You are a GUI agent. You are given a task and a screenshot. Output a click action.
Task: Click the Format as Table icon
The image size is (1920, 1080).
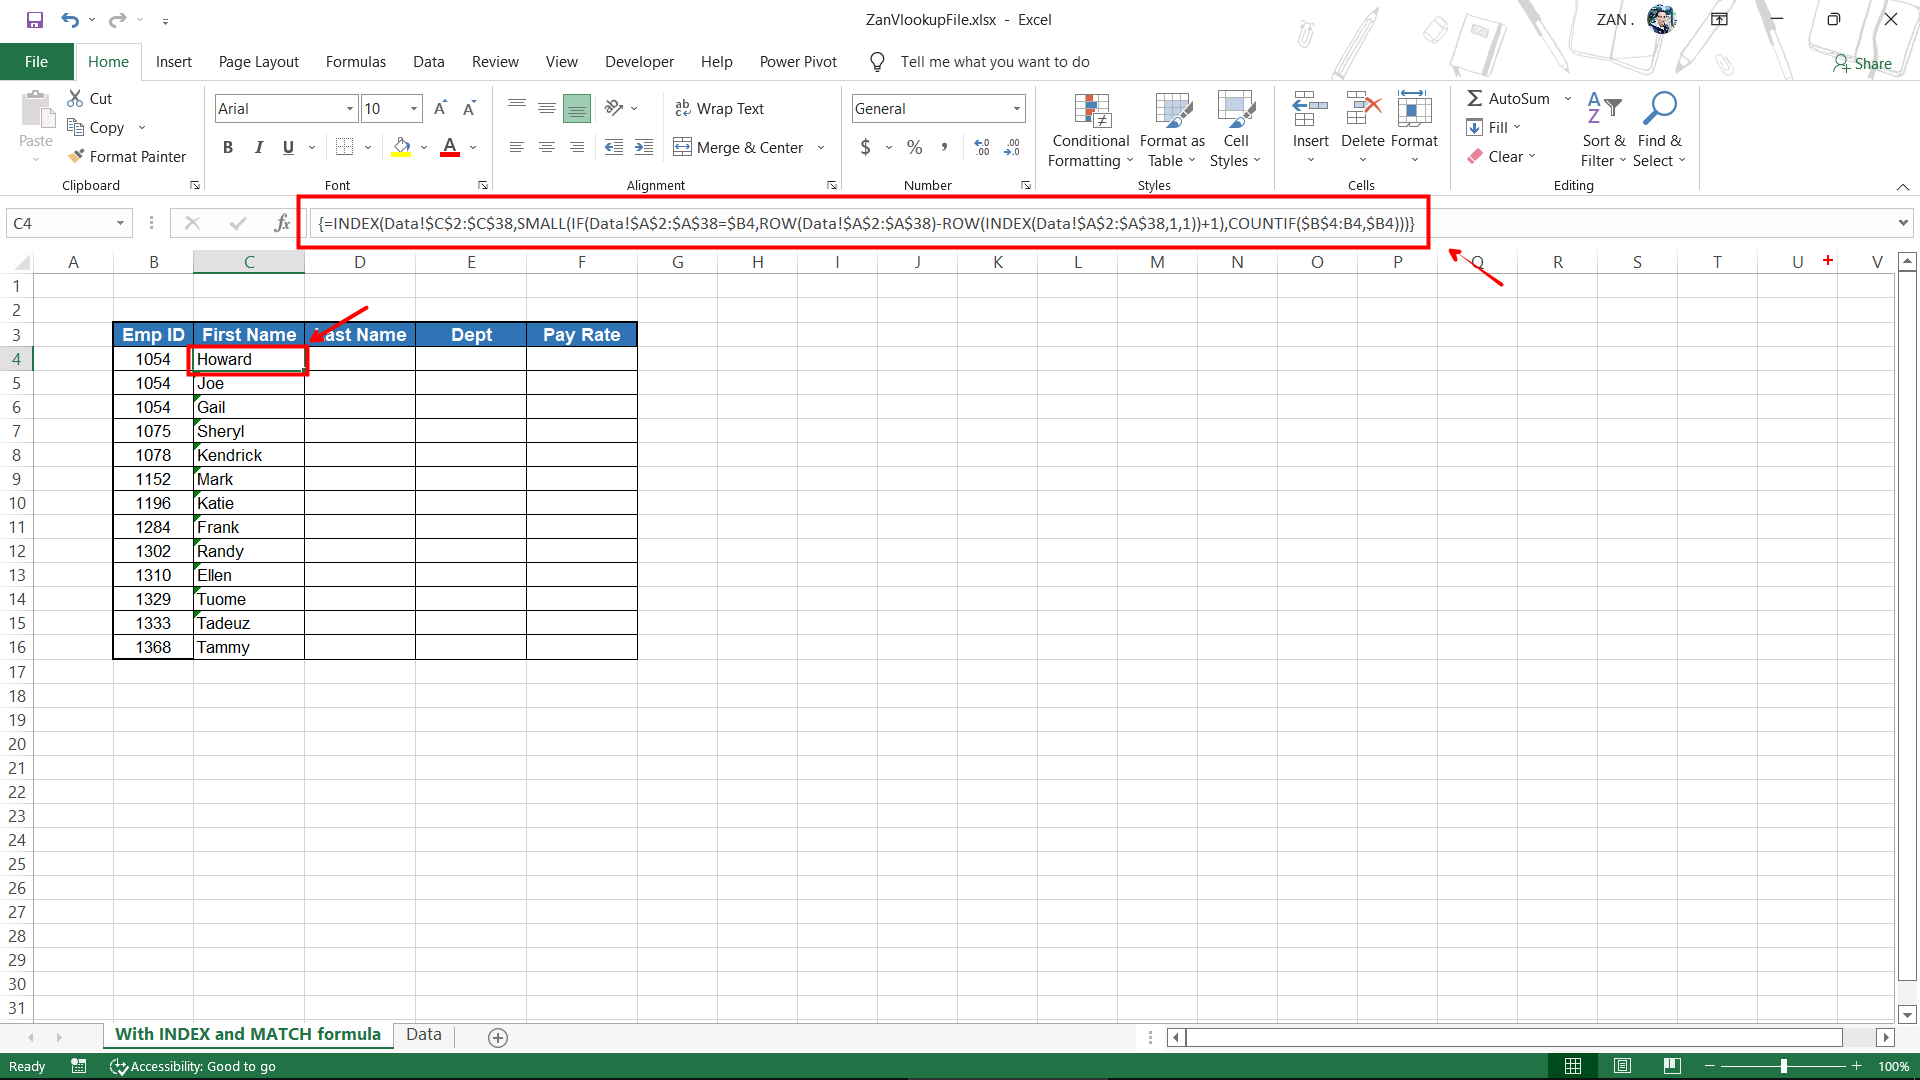point(1172,128)
